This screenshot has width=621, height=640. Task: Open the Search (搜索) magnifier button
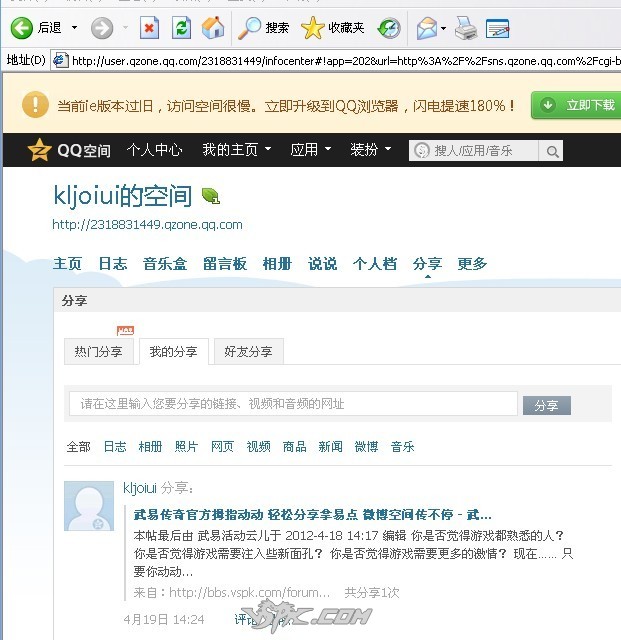pyautogui.click(x=263, y=28)
